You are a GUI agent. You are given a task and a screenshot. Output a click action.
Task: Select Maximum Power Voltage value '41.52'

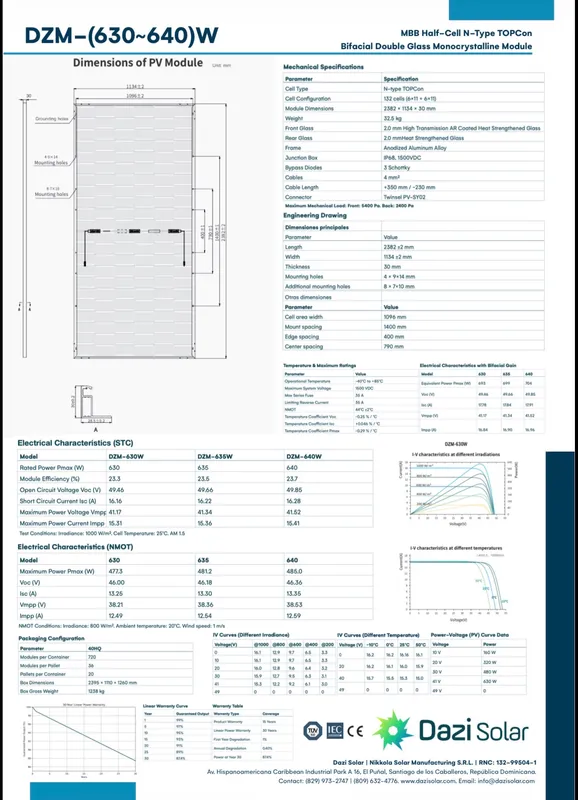pos(293,512)
